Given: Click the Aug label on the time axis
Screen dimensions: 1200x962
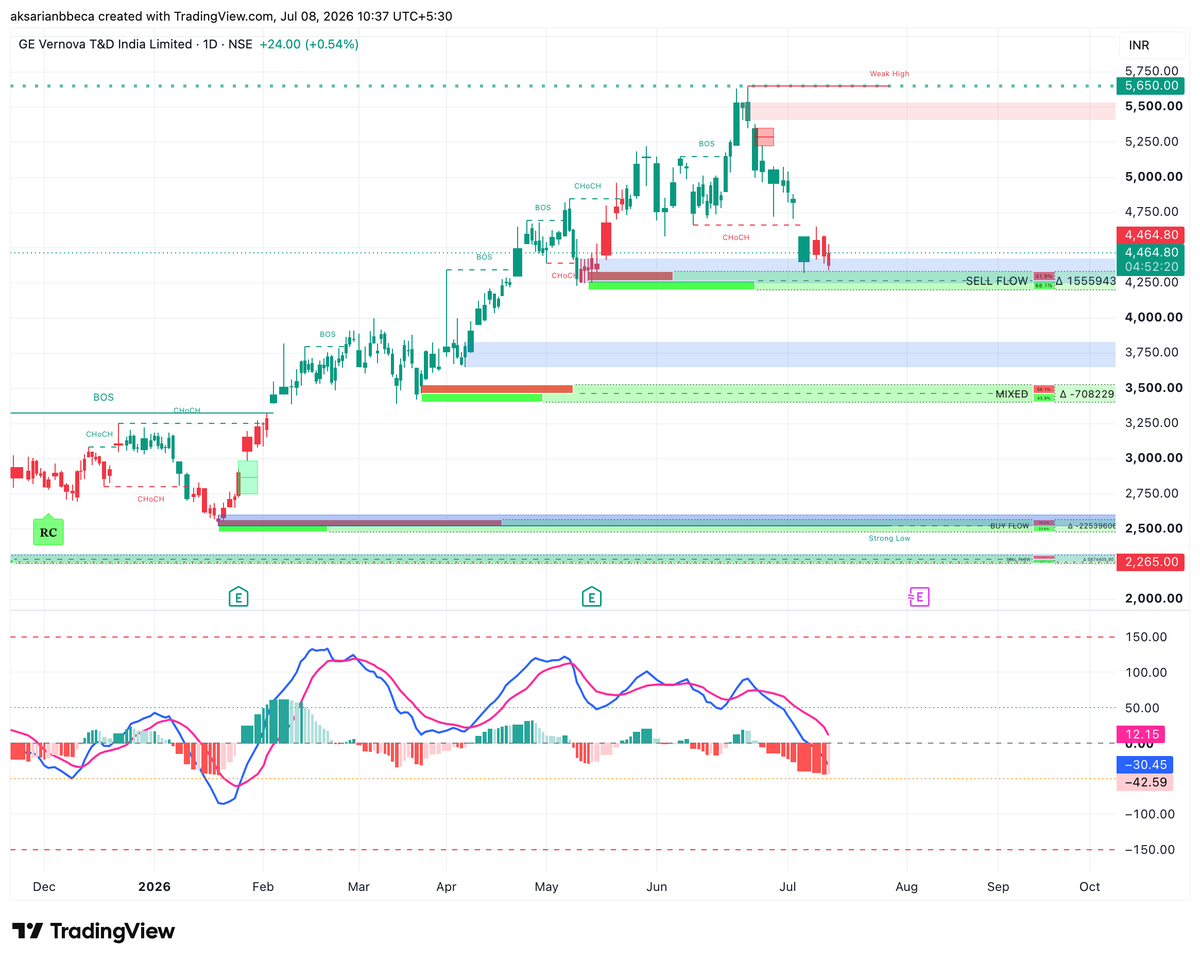Looking at the screenshot, I should click(x=907, y=887).
